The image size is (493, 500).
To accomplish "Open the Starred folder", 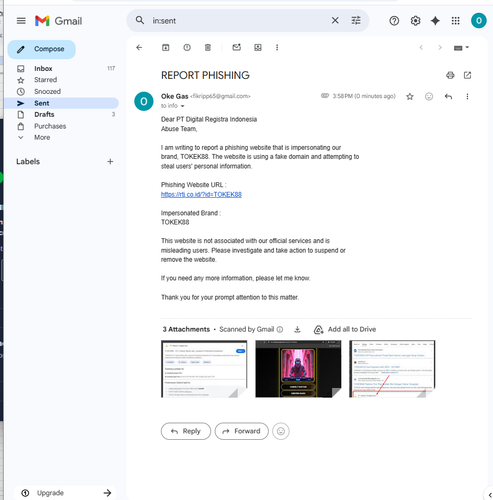I will click(x=62, y=80).
